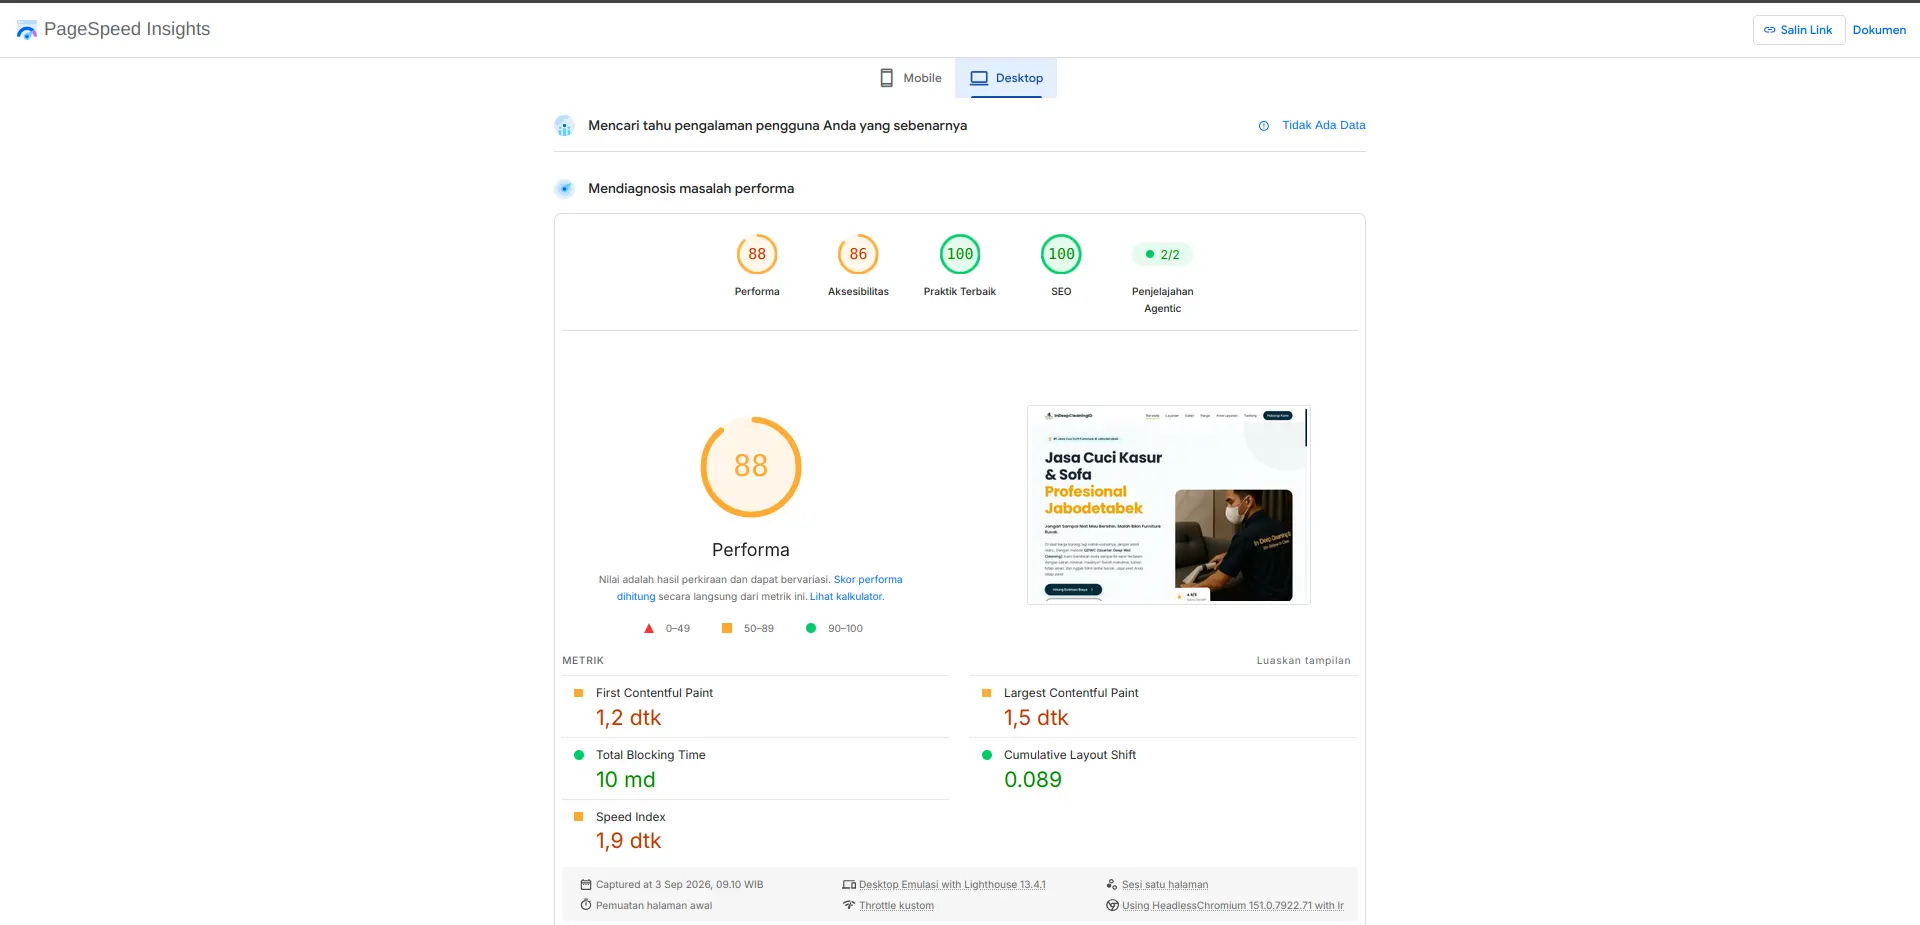Click the Cumulative Layout Shift metric label
Screen dimensions: 1920x925
point(1070,755)
